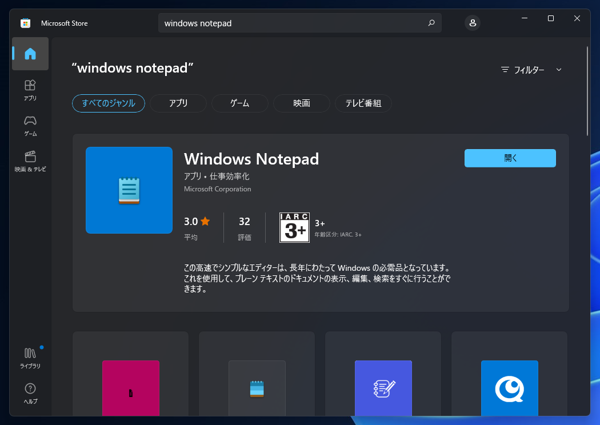Click the vertical scrollbar thumb
The image size is (600, 425).
click(x=587, y=91)
